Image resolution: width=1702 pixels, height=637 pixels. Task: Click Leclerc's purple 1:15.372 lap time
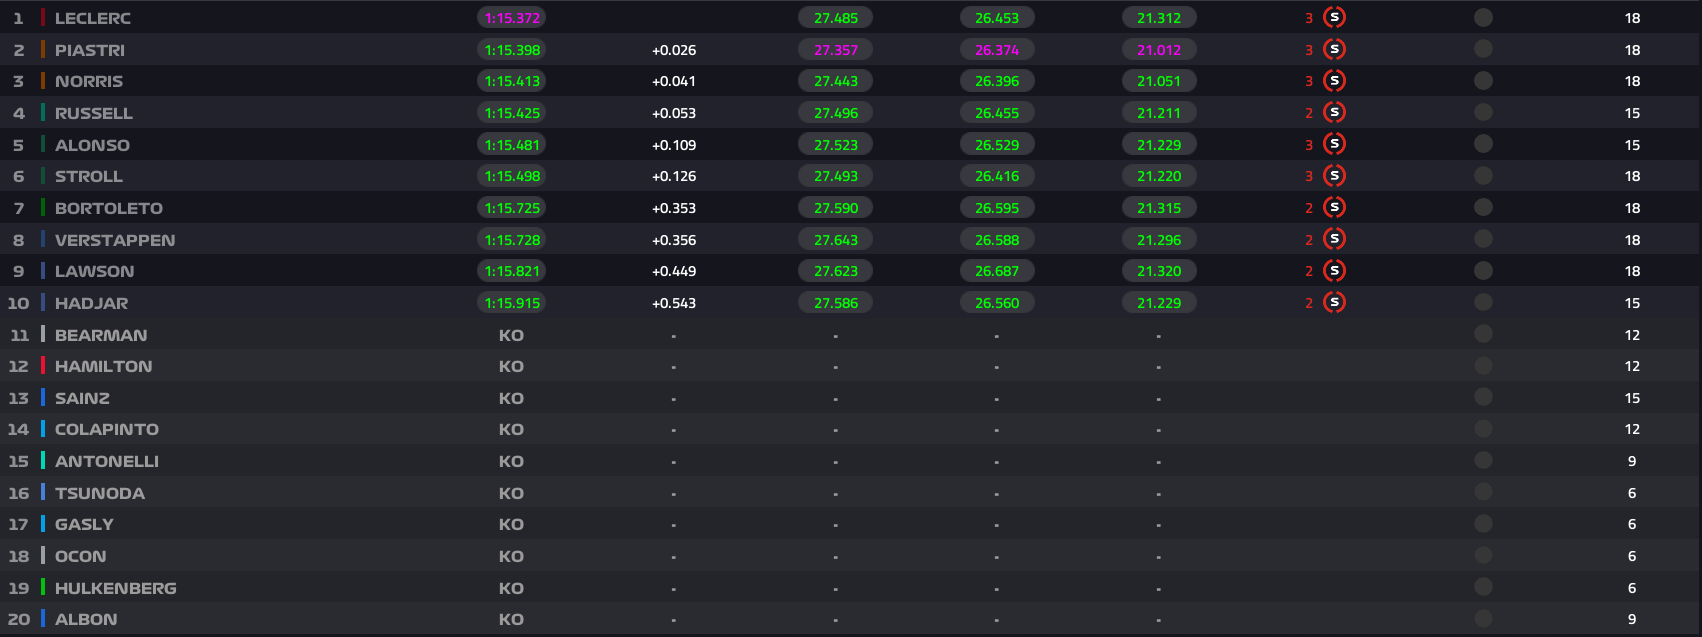pos(512,18)
